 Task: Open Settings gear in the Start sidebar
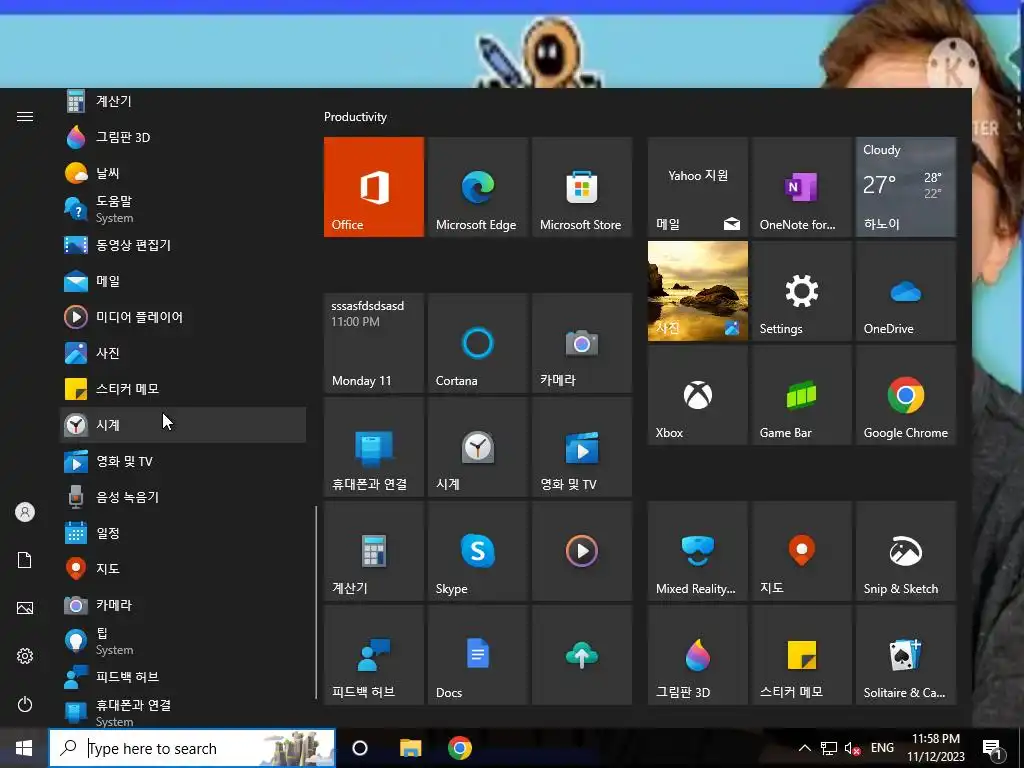25,656
